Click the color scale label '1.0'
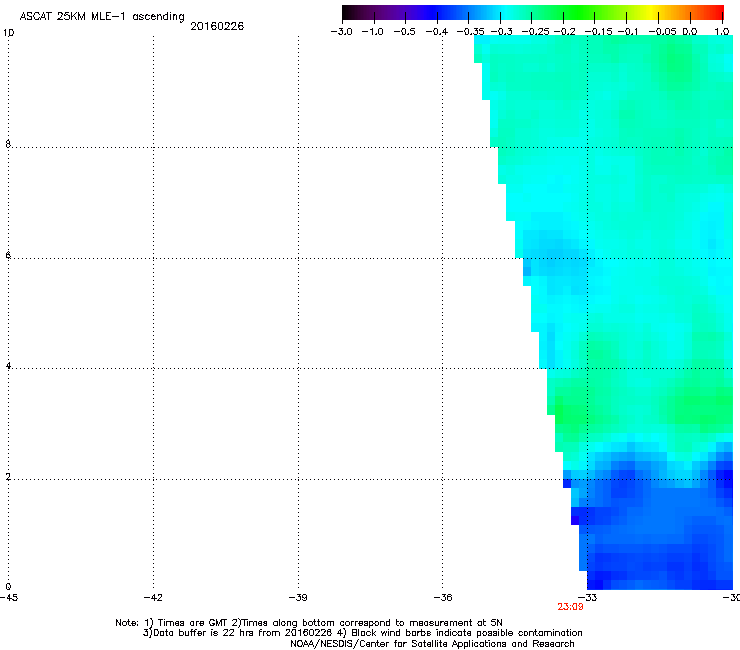 coord(722,32)
